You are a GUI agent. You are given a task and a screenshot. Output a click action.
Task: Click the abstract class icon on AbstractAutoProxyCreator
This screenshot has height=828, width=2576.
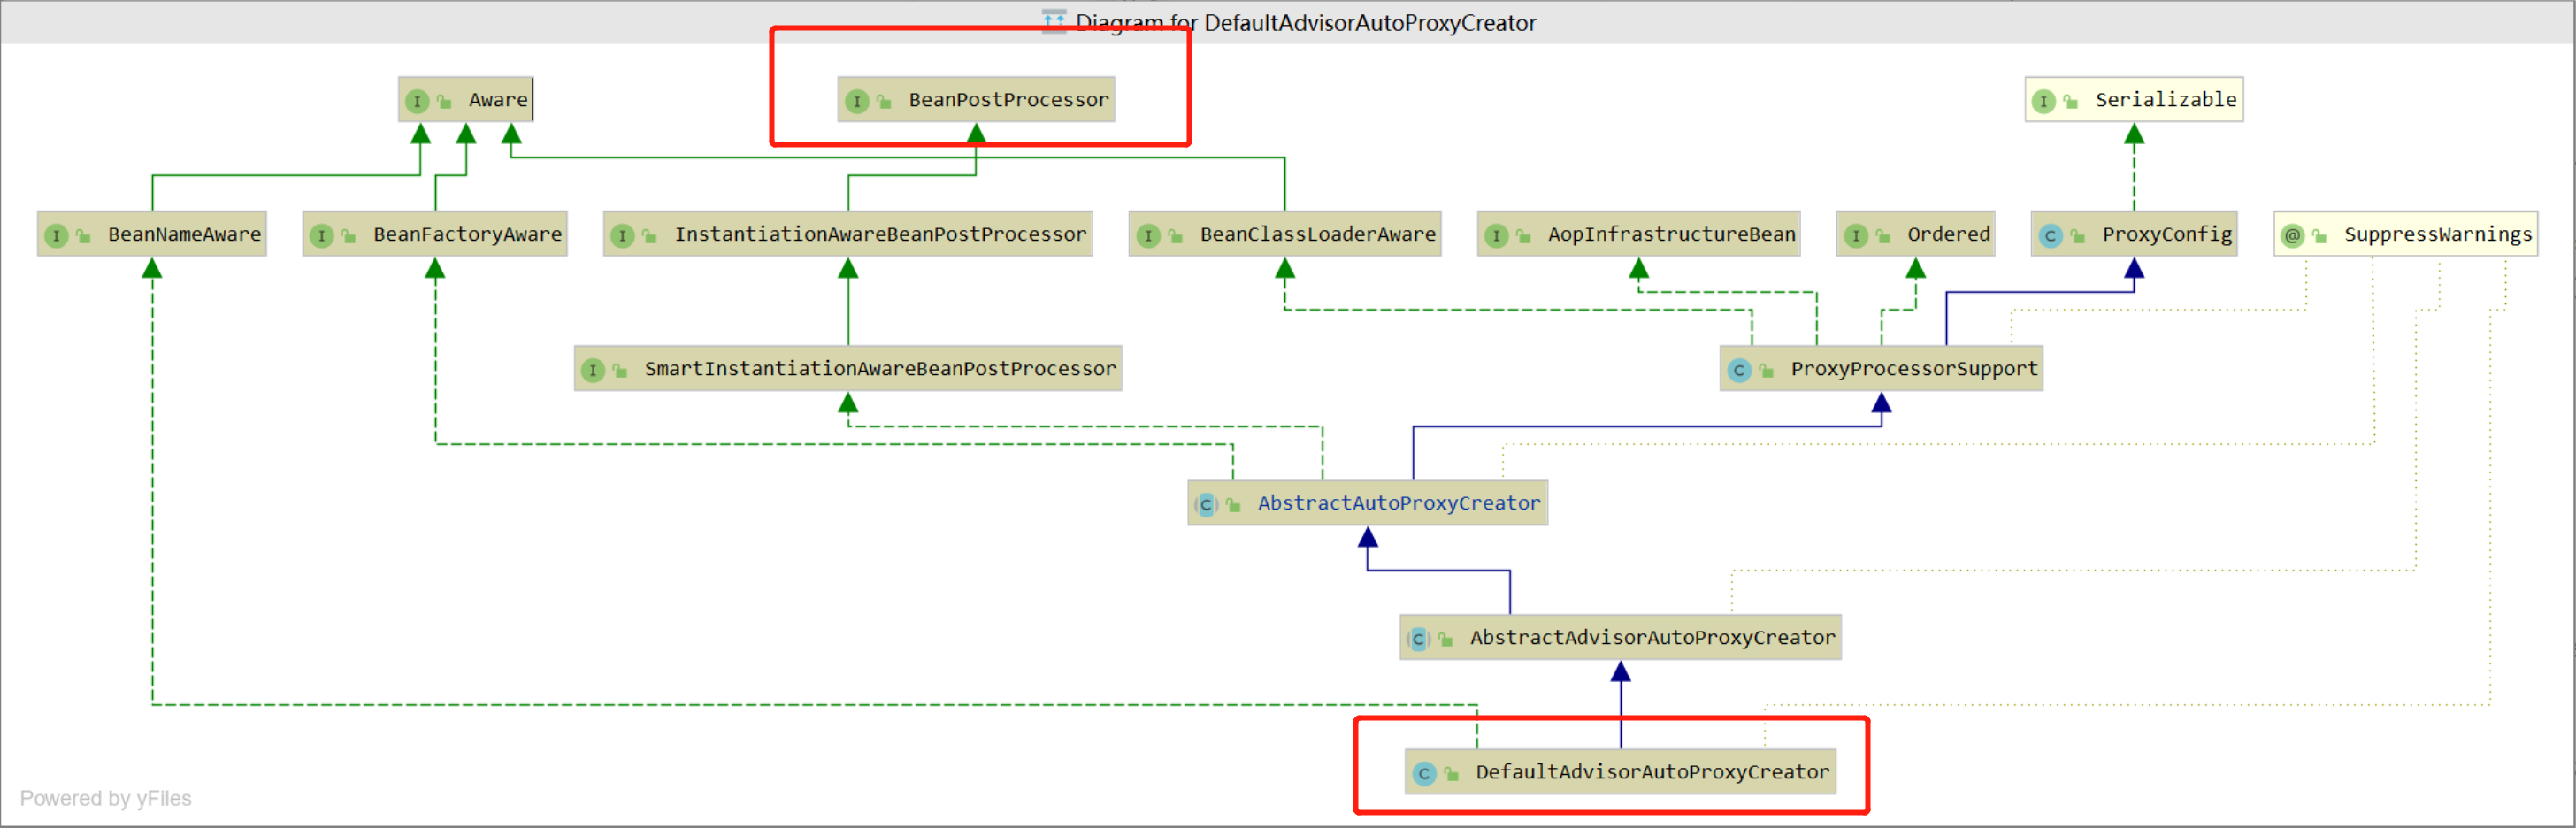(x=1206, y=505)
